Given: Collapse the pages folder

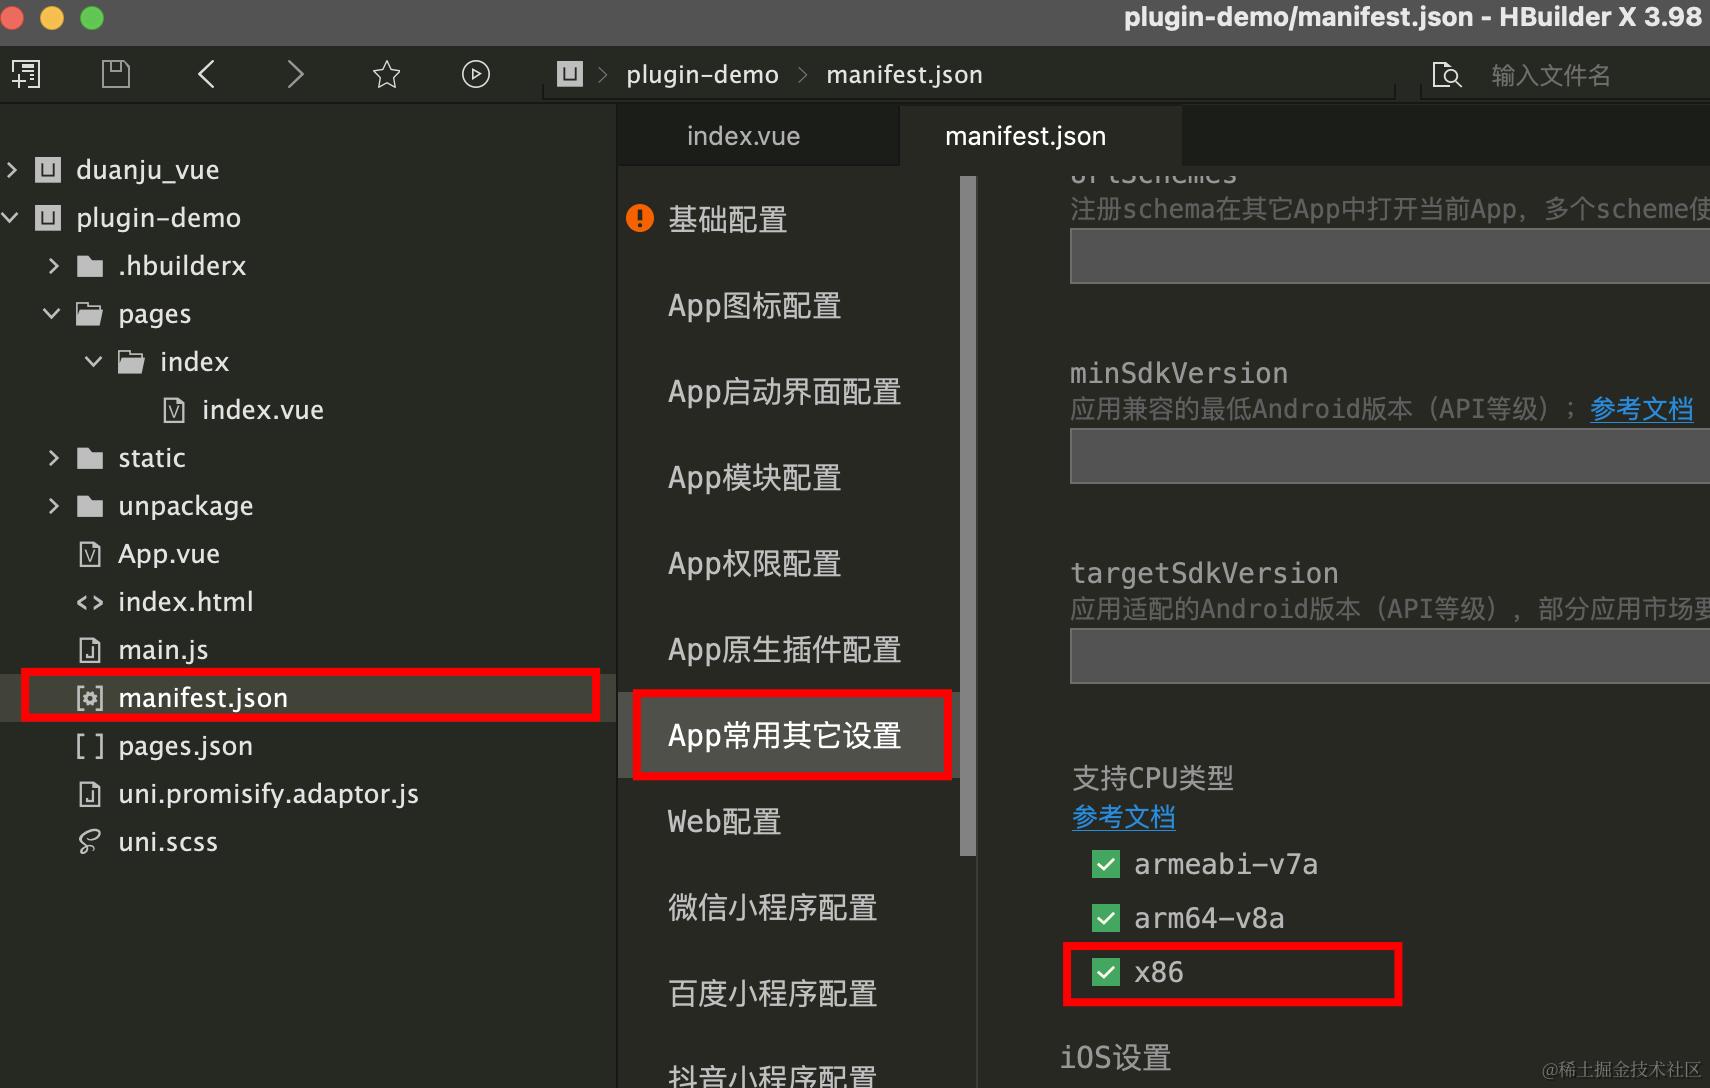Looking at the screenshot, I should click(x=52, y=314).
